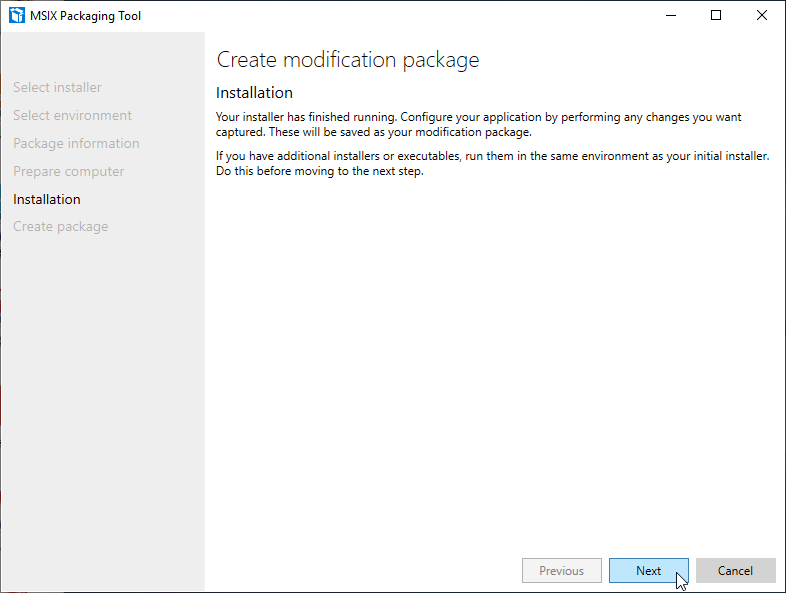This screenshot has width=786, height=593.
Task: Click the Installation subheading in the main pane
Action: pyautogui.click(x=254, y=93)
